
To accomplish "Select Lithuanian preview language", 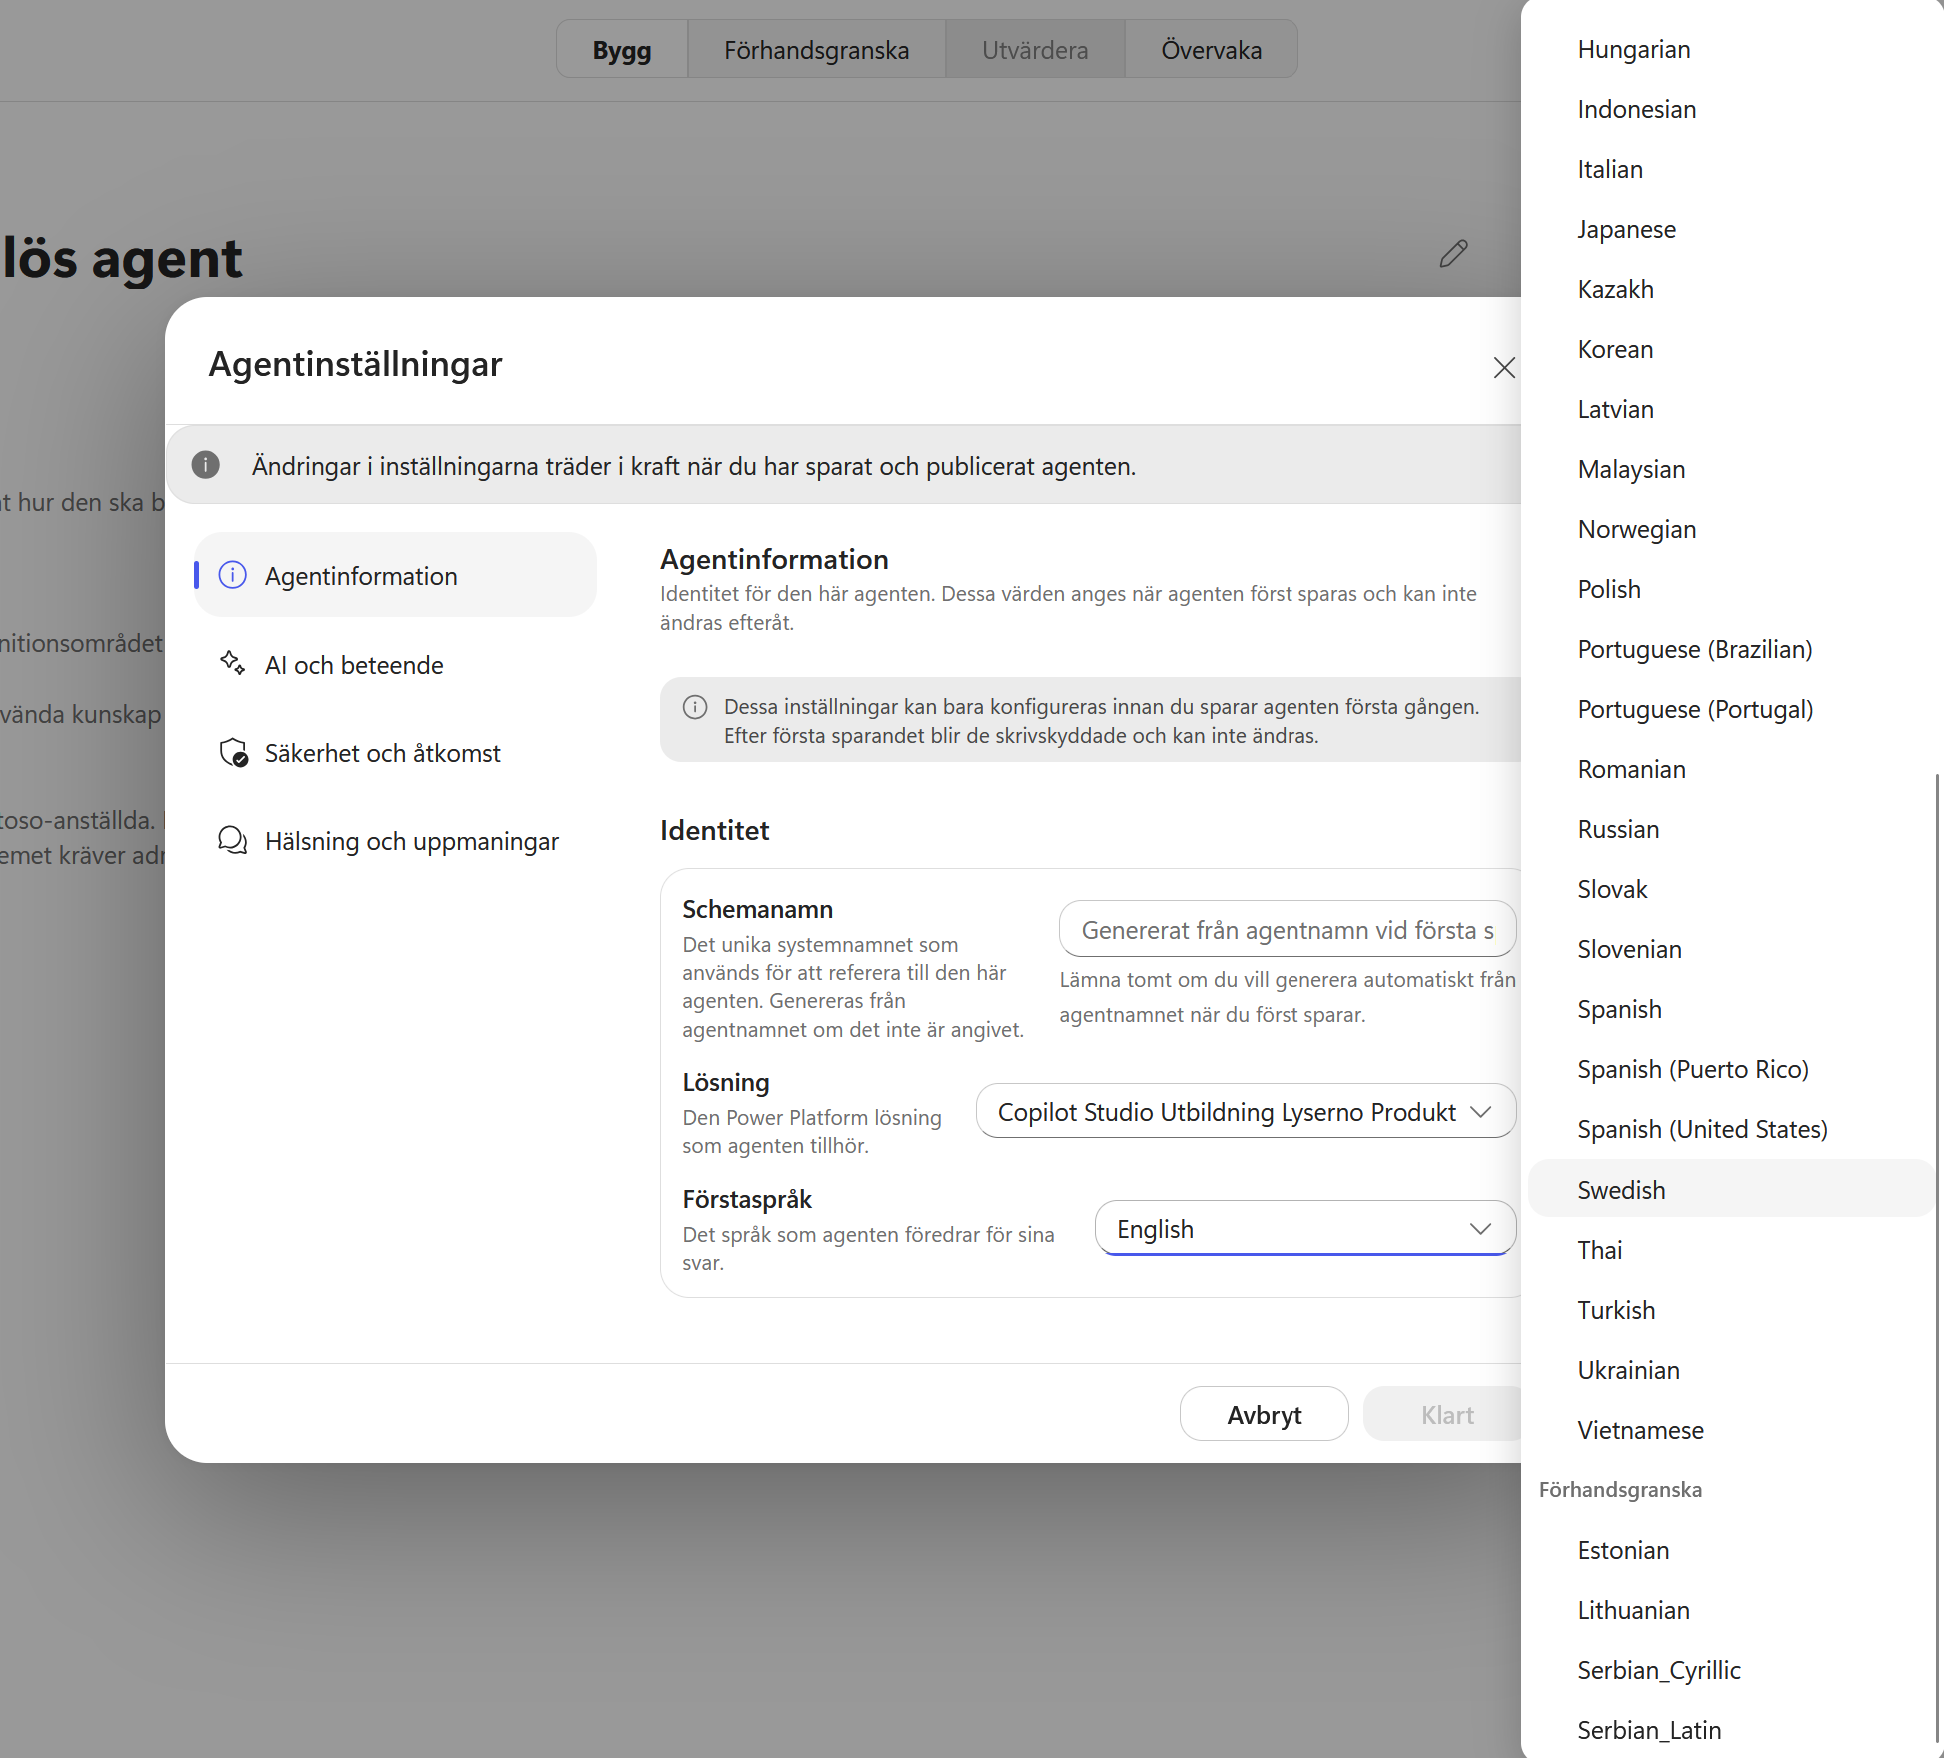I will point(1730,1610).
